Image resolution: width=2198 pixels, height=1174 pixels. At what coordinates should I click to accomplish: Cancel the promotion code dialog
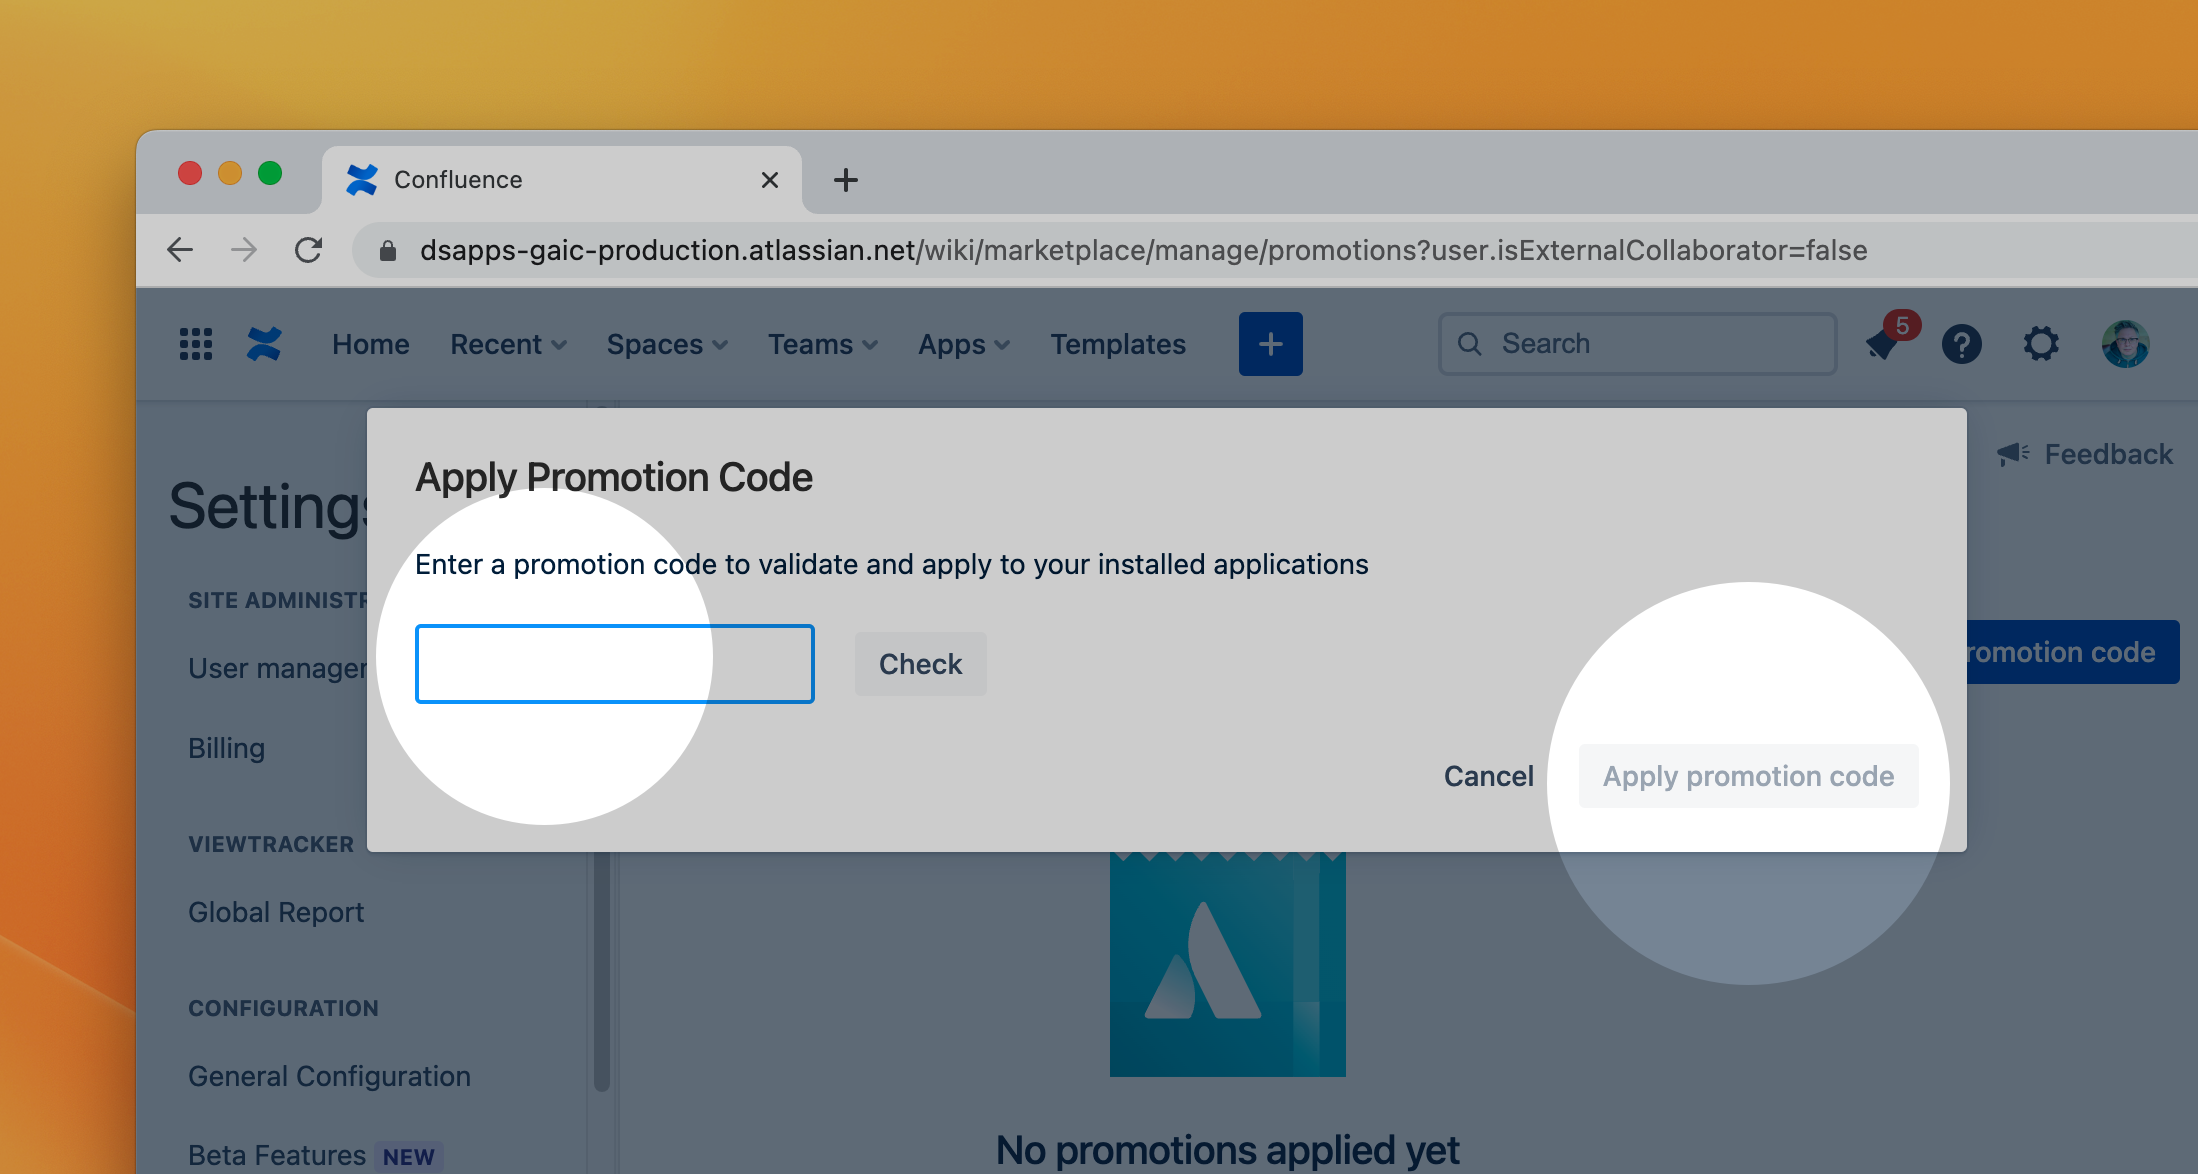[1488, 776]
